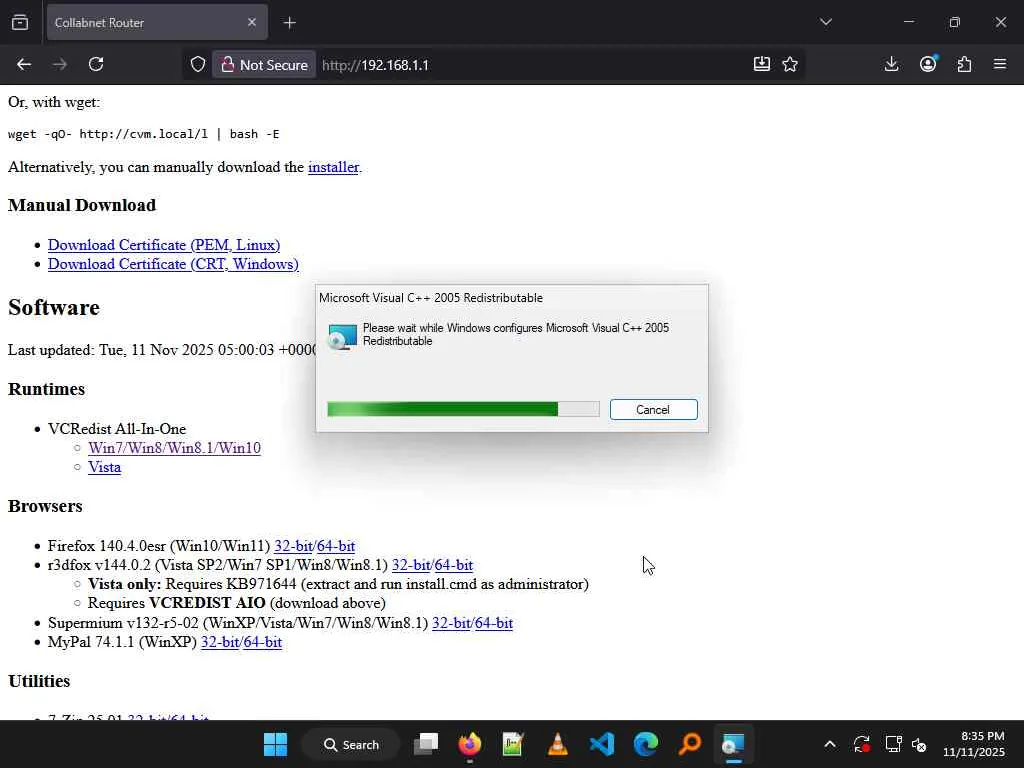Open Visual Studio Code from taskbar

(601, 744)
